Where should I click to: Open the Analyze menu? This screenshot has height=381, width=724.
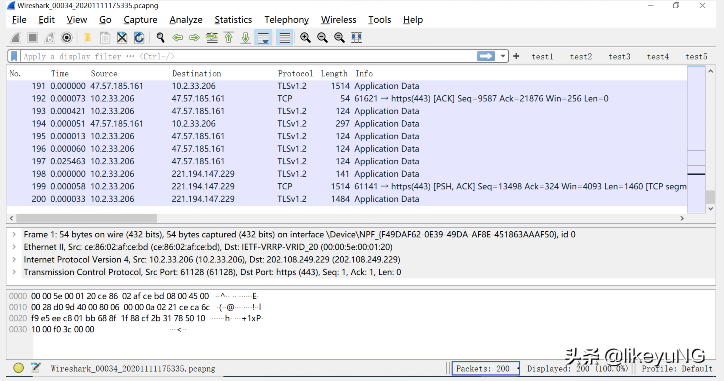[186, 20]
